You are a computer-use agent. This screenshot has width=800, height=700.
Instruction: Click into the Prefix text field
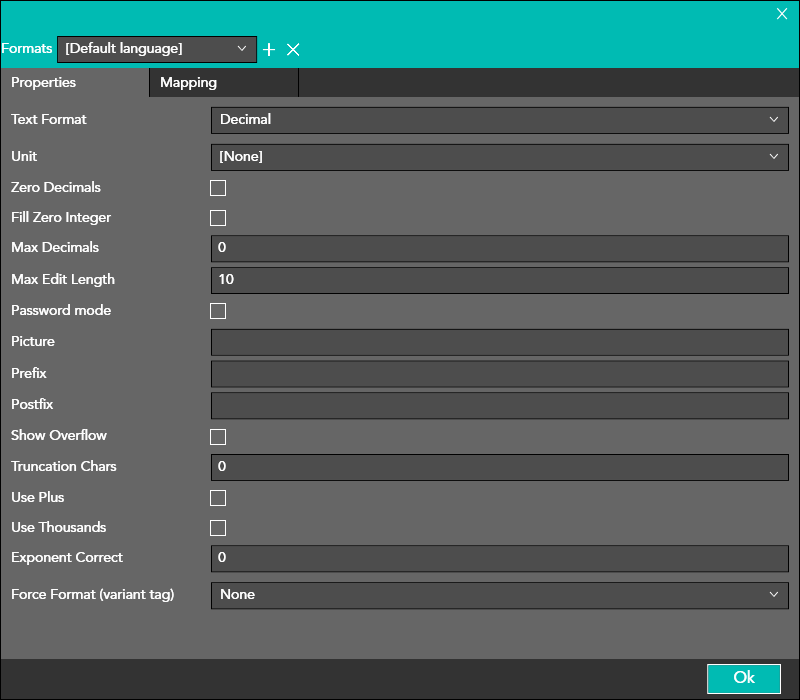[499, 374]
